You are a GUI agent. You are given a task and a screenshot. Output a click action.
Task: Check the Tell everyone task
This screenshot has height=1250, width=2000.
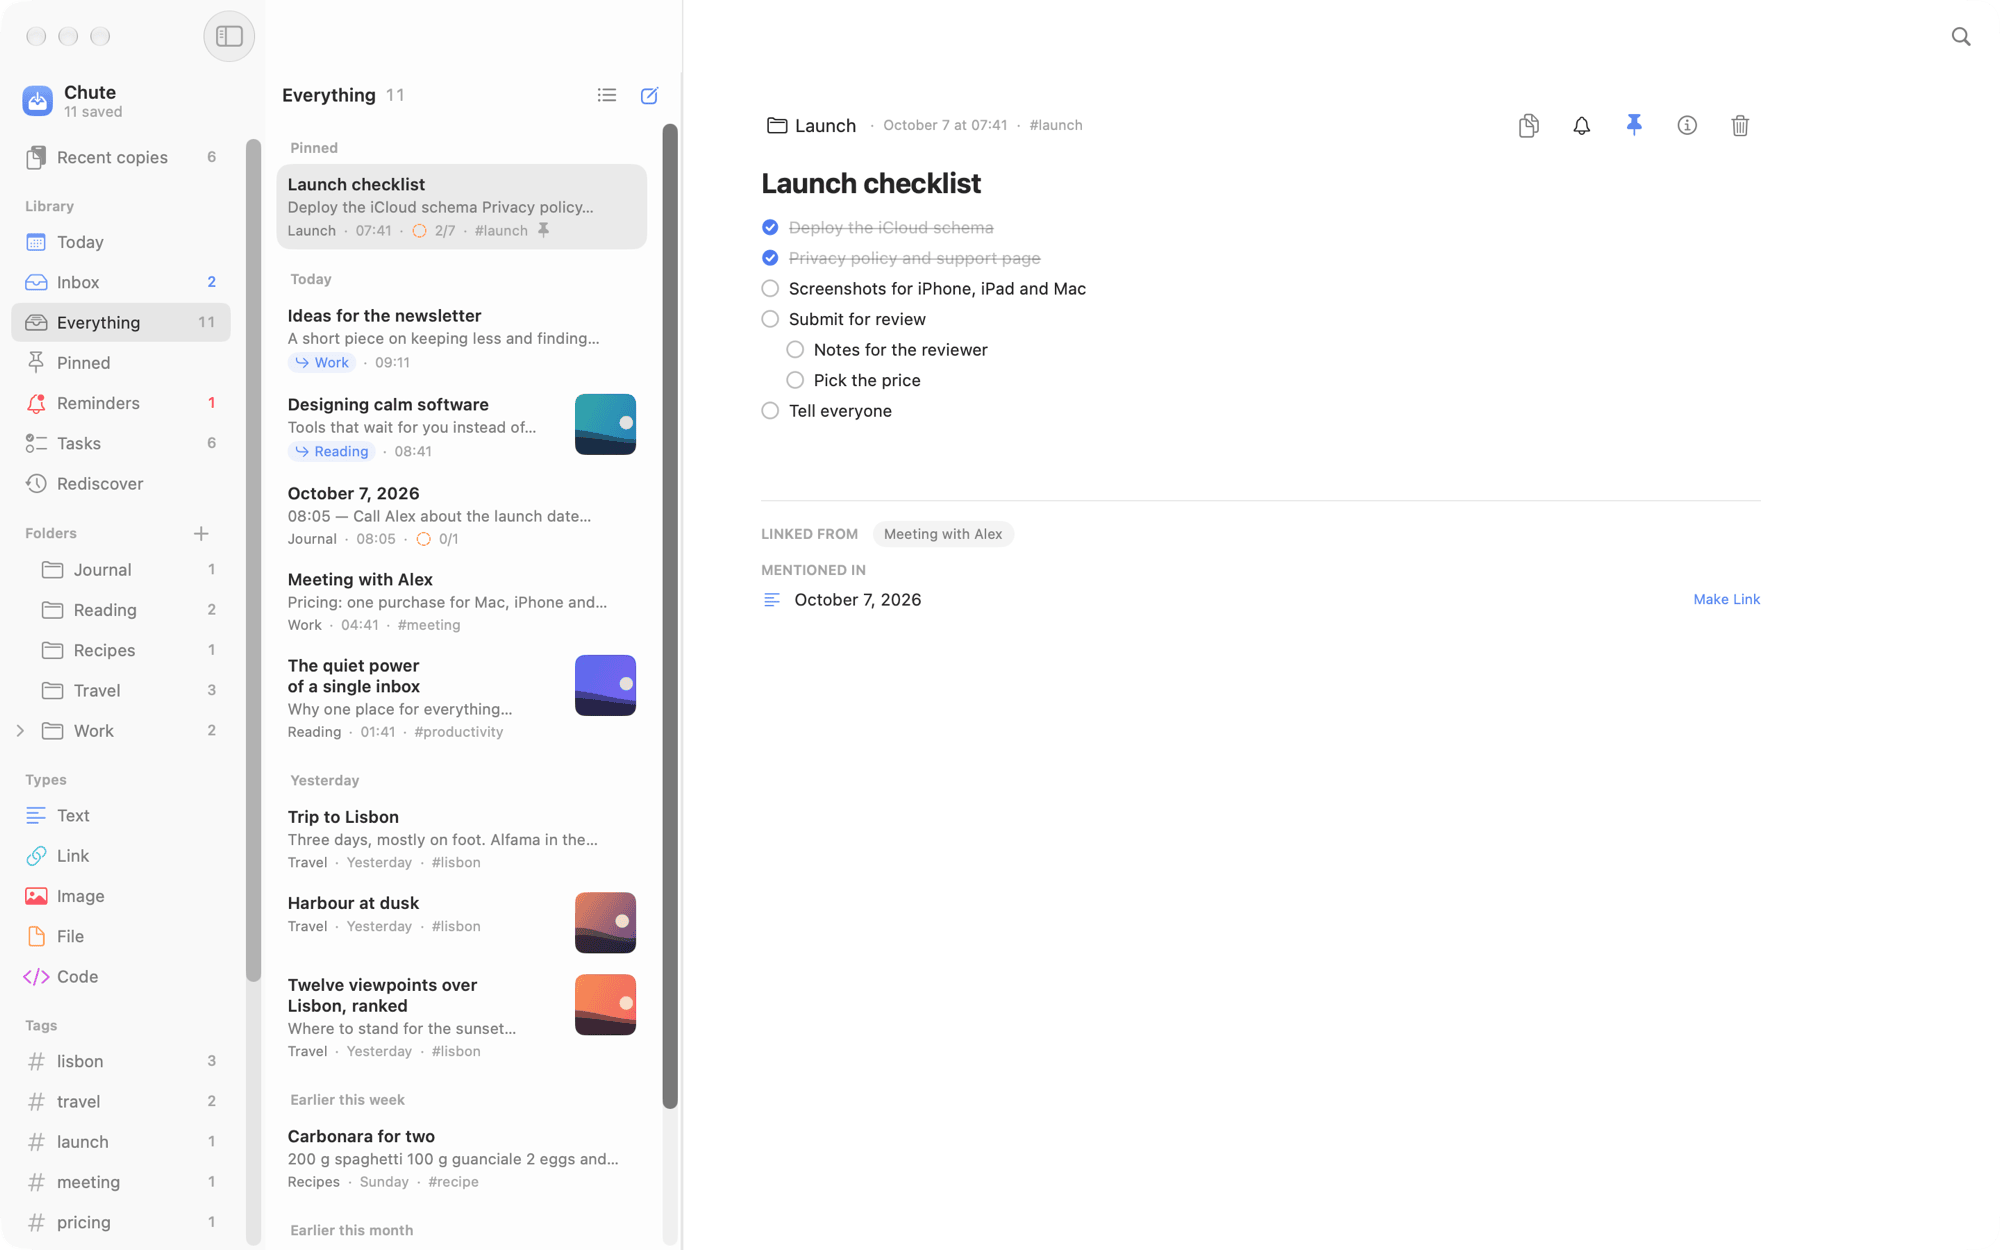click(x=770, y=410)
